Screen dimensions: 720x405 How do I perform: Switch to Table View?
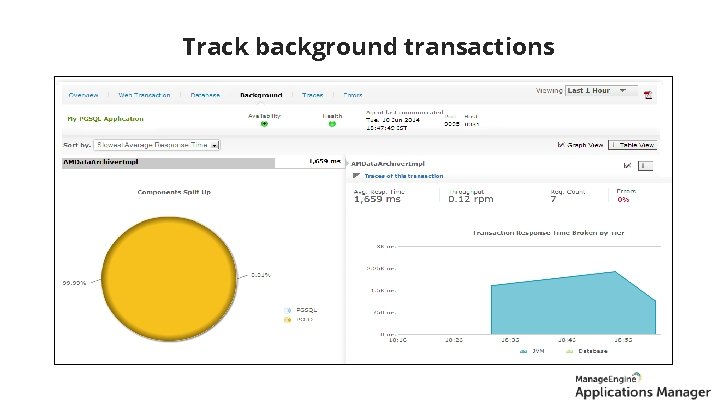click(633, 145)
